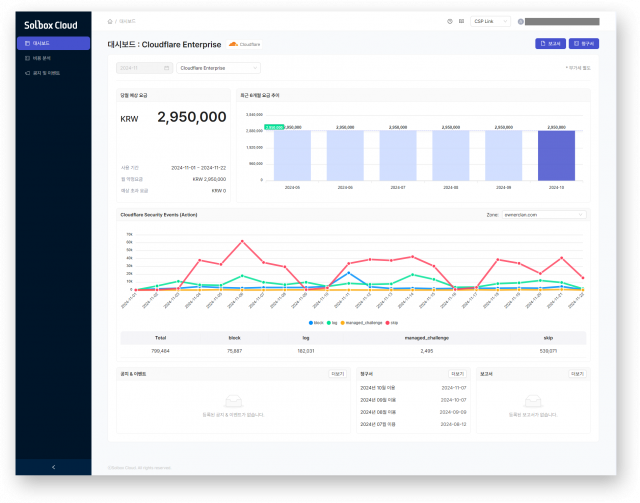Screen dimensions: 640x503
Task: Open the calendar icon in the date field
Action: 167,68
